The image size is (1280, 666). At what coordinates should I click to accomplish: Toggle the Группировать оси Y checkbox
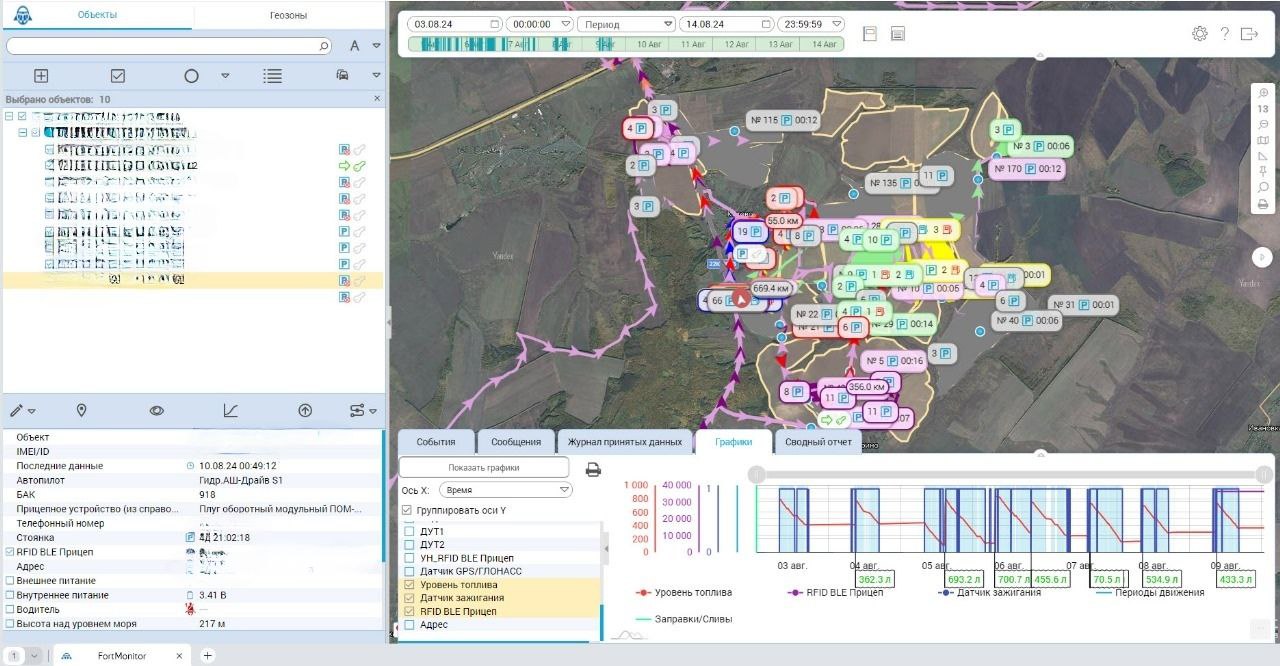click(x=406, y=510)
